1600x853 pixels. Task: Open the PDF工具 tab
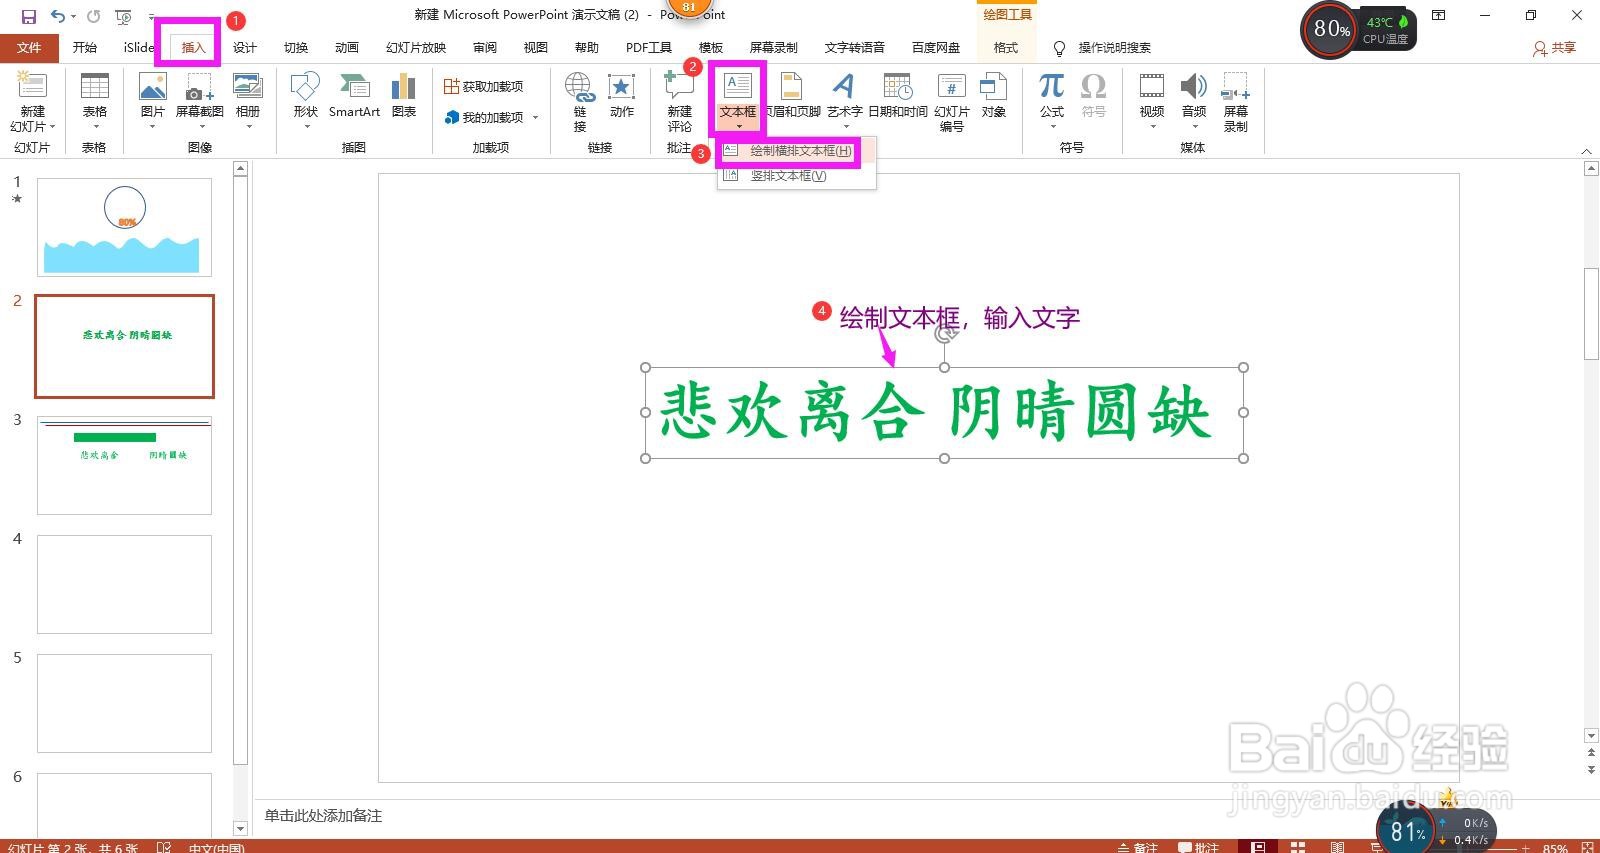649,47
